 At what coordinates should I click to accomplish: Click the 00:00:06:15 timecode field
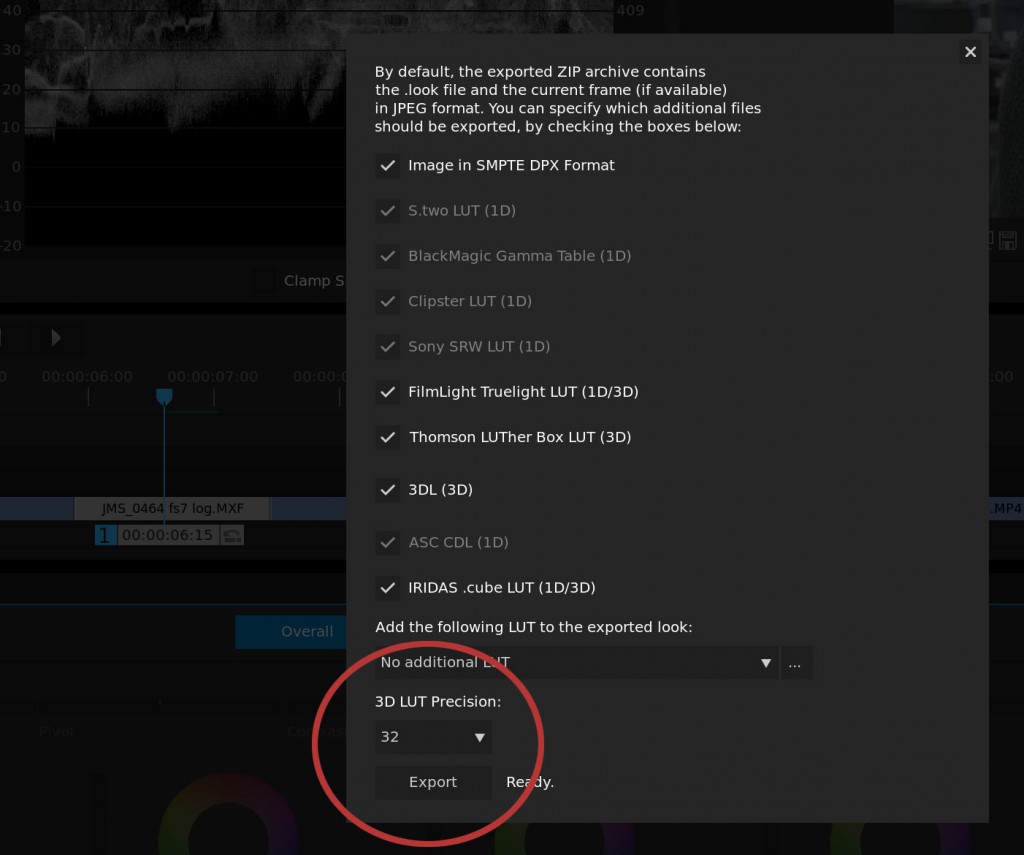(x=167, y=536)
